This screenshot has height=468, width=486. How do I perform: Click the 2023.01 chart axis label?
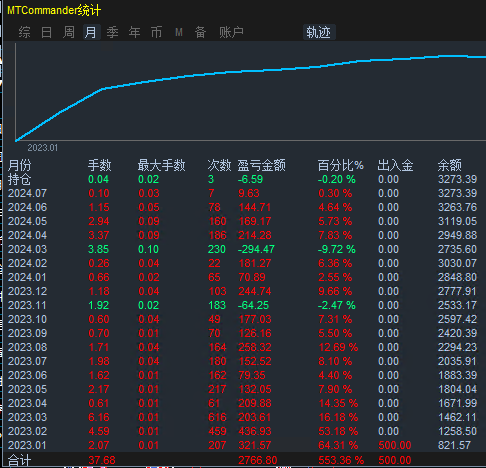43,148
